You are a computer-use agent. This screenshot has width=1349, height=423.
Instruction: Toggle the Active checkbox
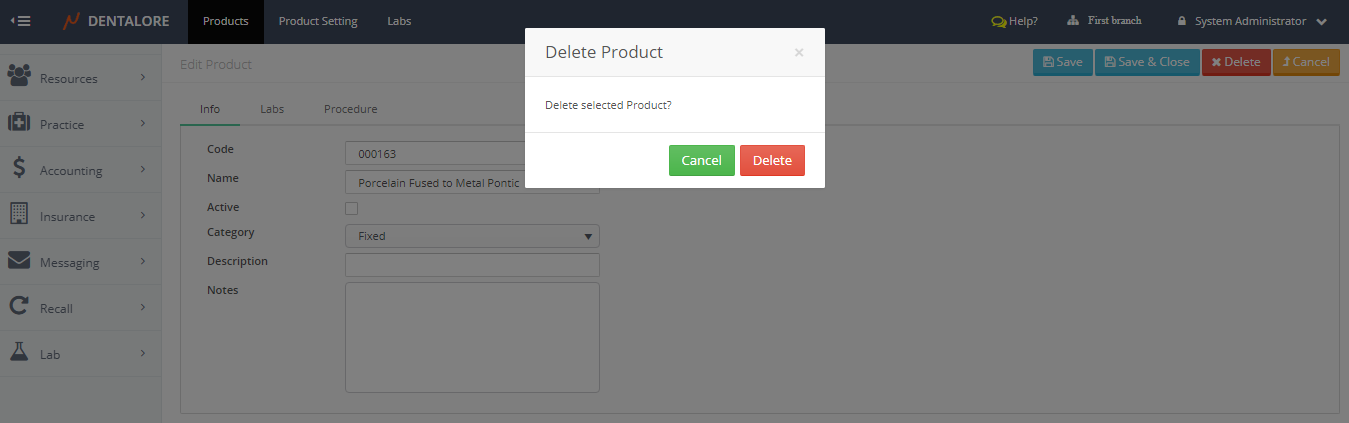tap(351, 208)
